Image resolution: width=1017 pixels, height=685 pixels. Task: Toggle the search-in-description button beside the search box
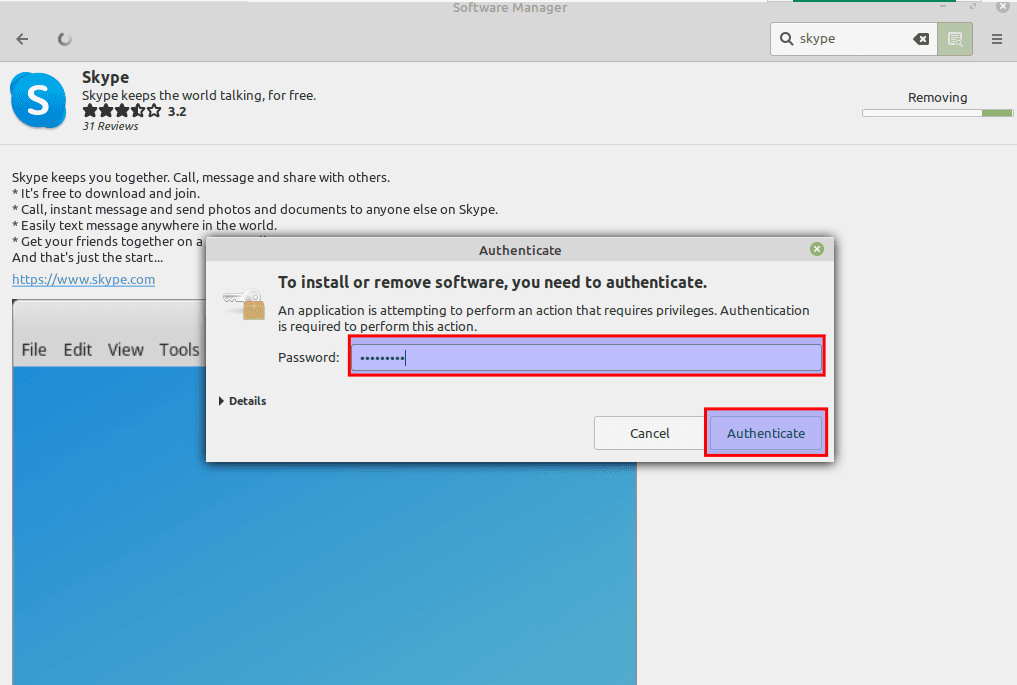954,39
